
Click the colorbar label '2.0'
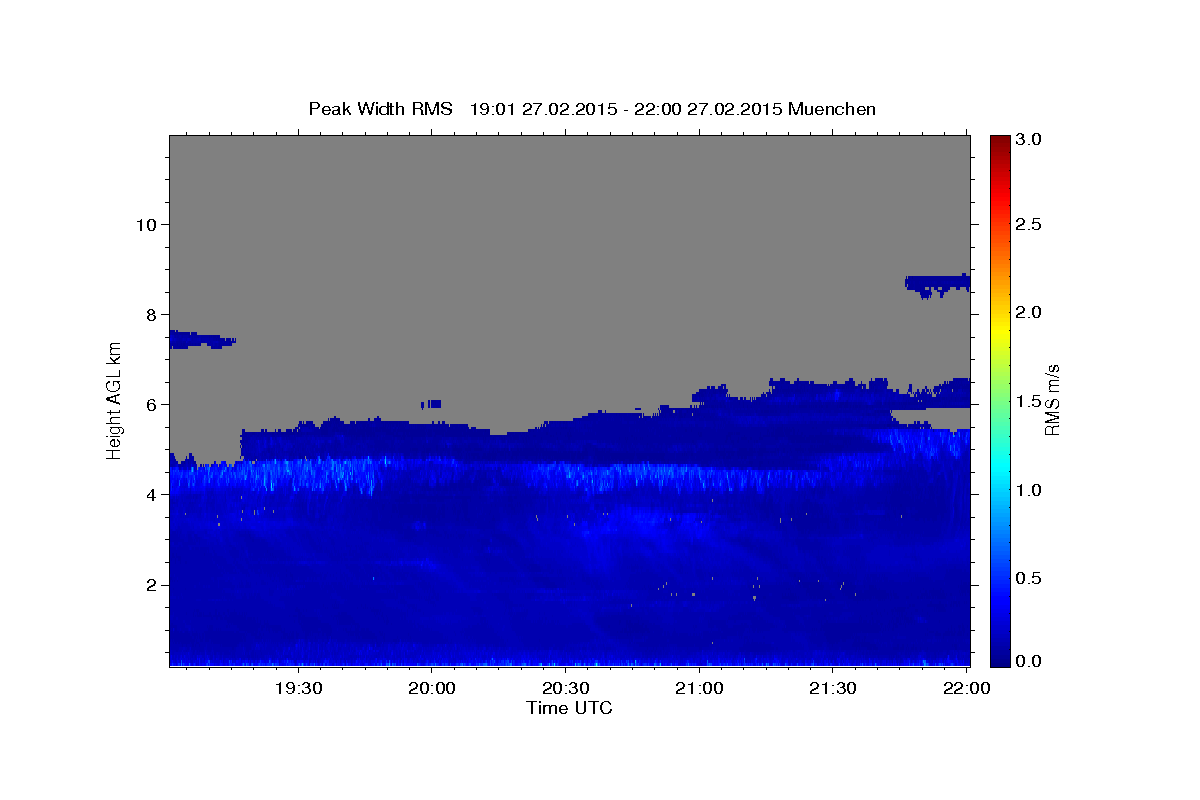click(x=1029, y=312)
